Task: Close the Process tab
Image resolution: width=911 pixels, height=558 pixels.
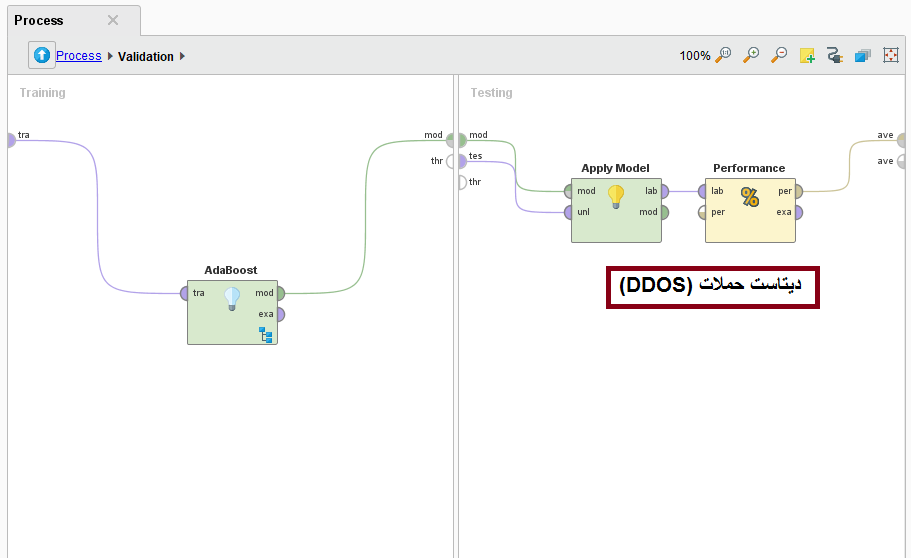Action: coord(113,20)
